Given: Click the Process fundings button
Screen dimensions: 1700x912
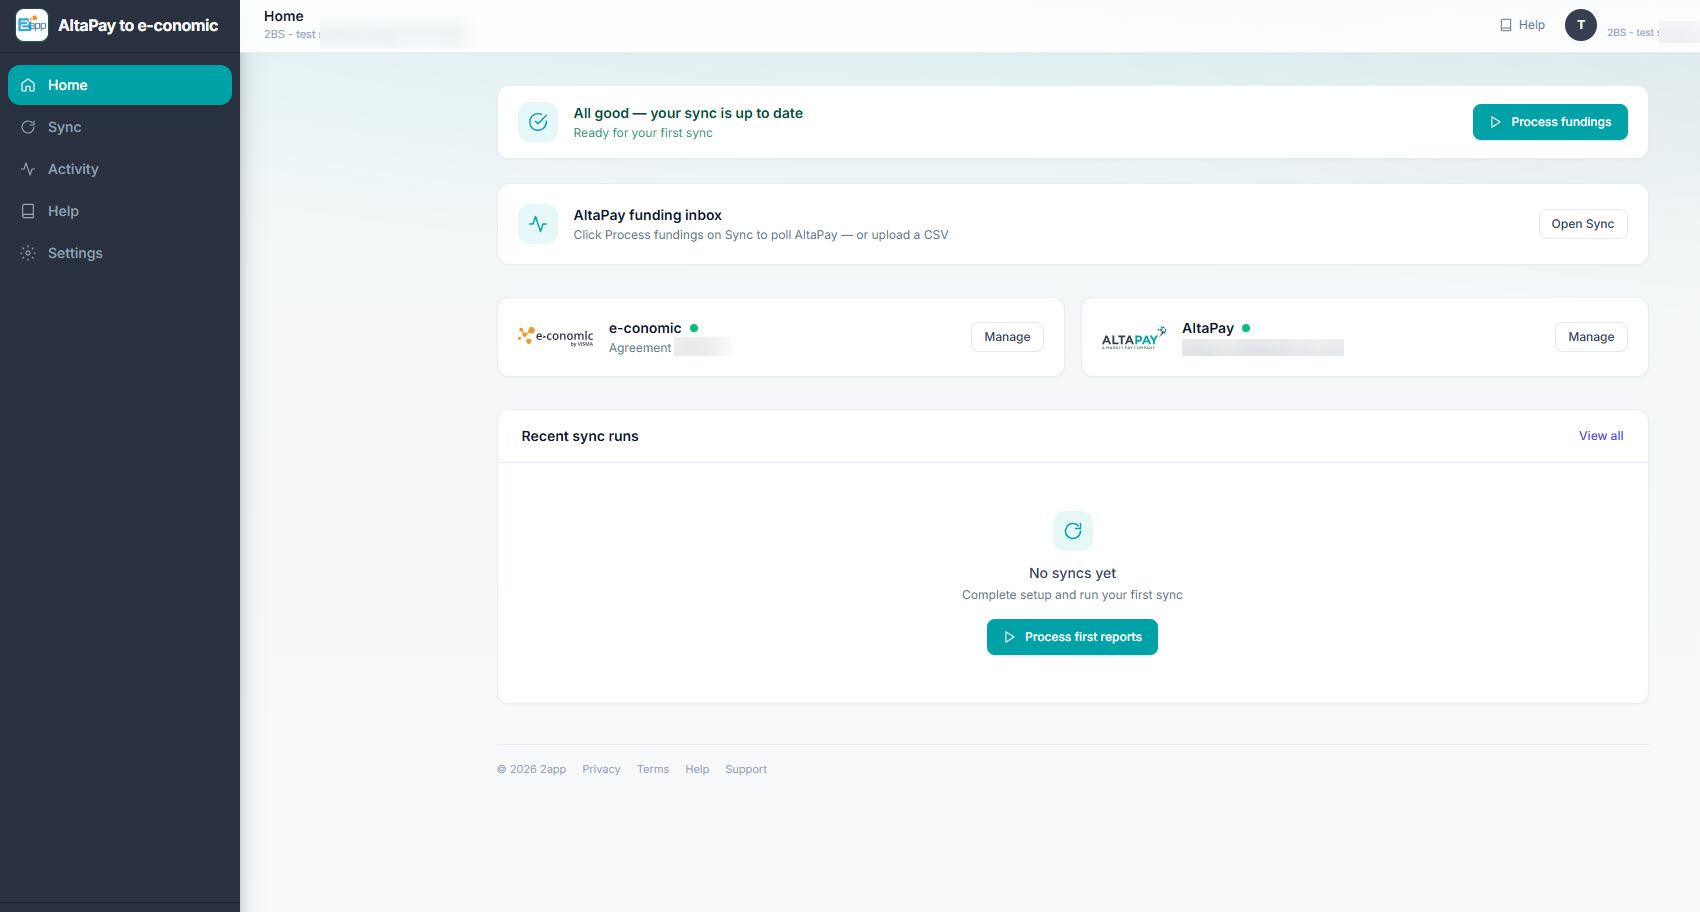Looking at the screenshot, I should [1550, 122].
